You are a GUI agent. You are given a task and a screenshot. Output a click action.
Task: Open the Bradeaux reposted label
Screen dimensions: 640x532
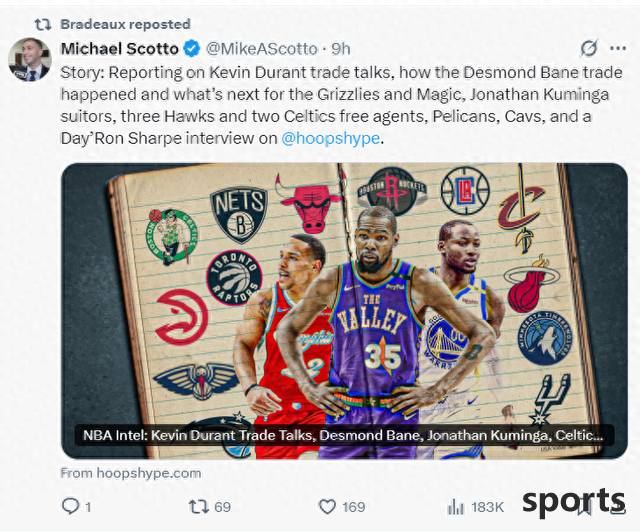pyautogui.click(x=125, y=24)
